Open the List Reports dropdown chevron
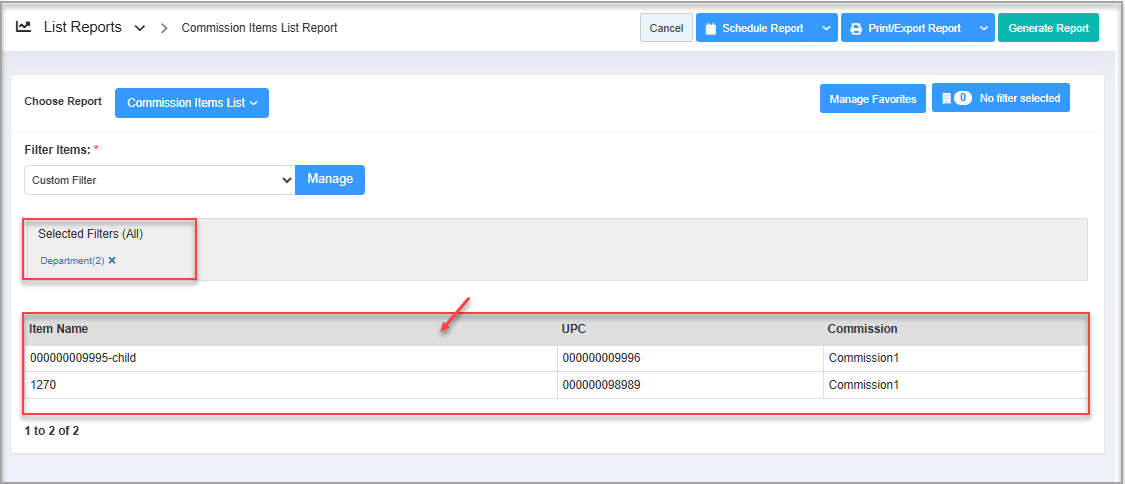Screen dimensions: 1125x484 coord(140,28)
